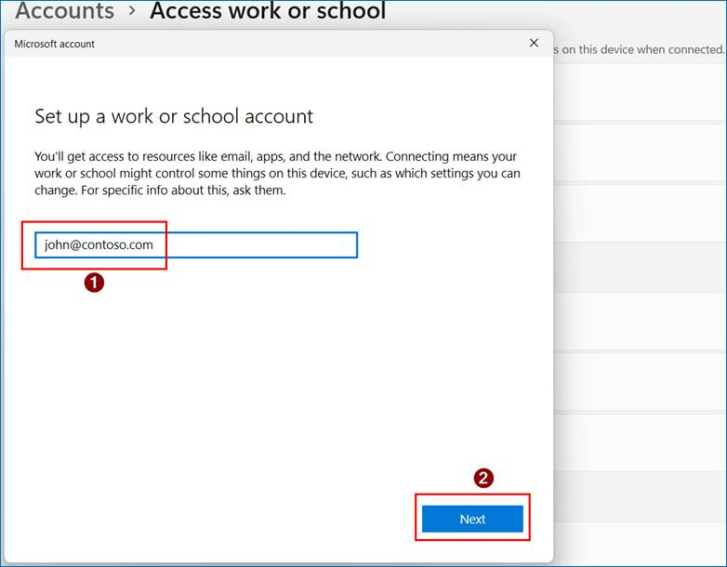Click the 'Access work or school' breadcrumb title

(268, 10)
